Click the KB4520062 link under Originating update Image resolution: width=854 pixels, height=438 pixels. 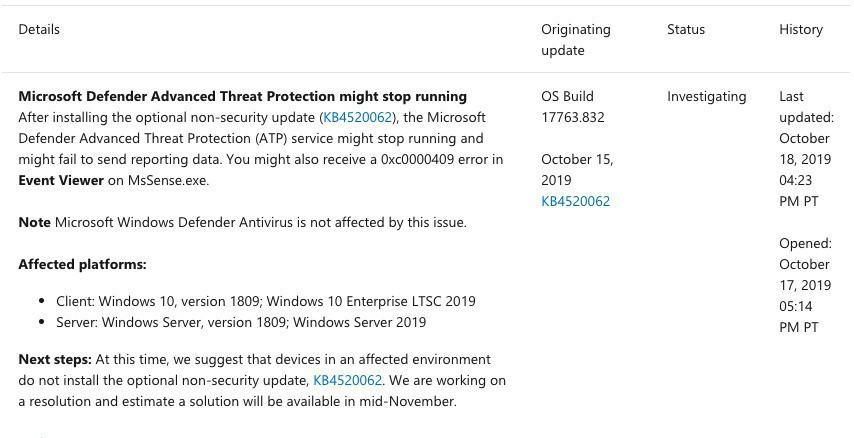coord(575,201)
